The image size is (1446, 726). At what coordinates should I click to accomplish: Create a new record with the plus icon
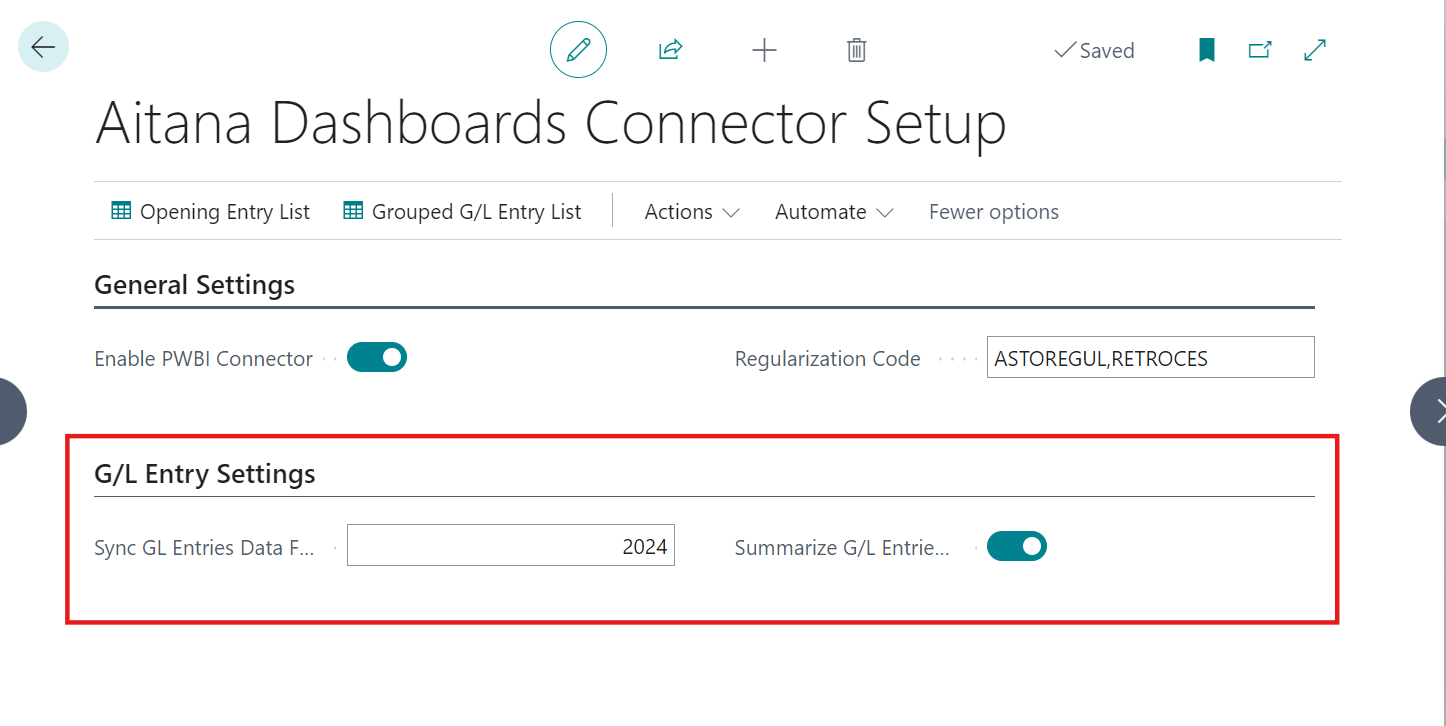pyautogui.click(x=764, y=50)
